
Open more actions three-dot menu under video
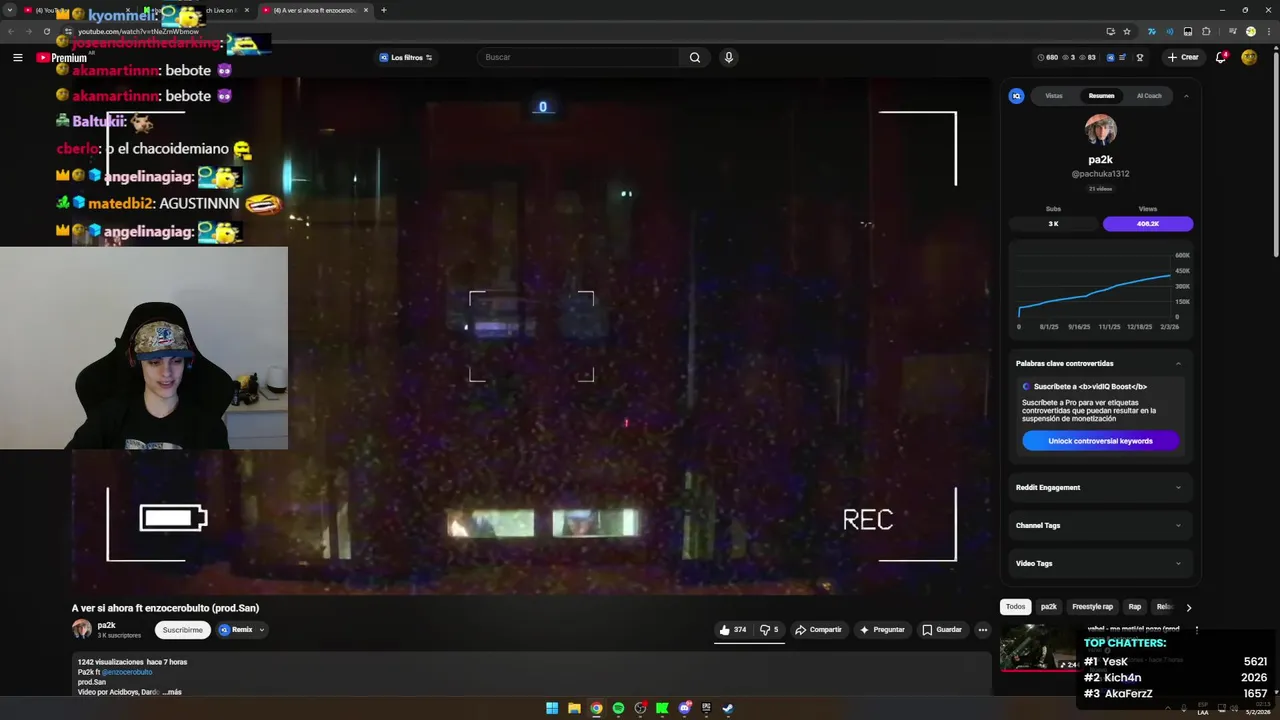[x=983, y=630]
